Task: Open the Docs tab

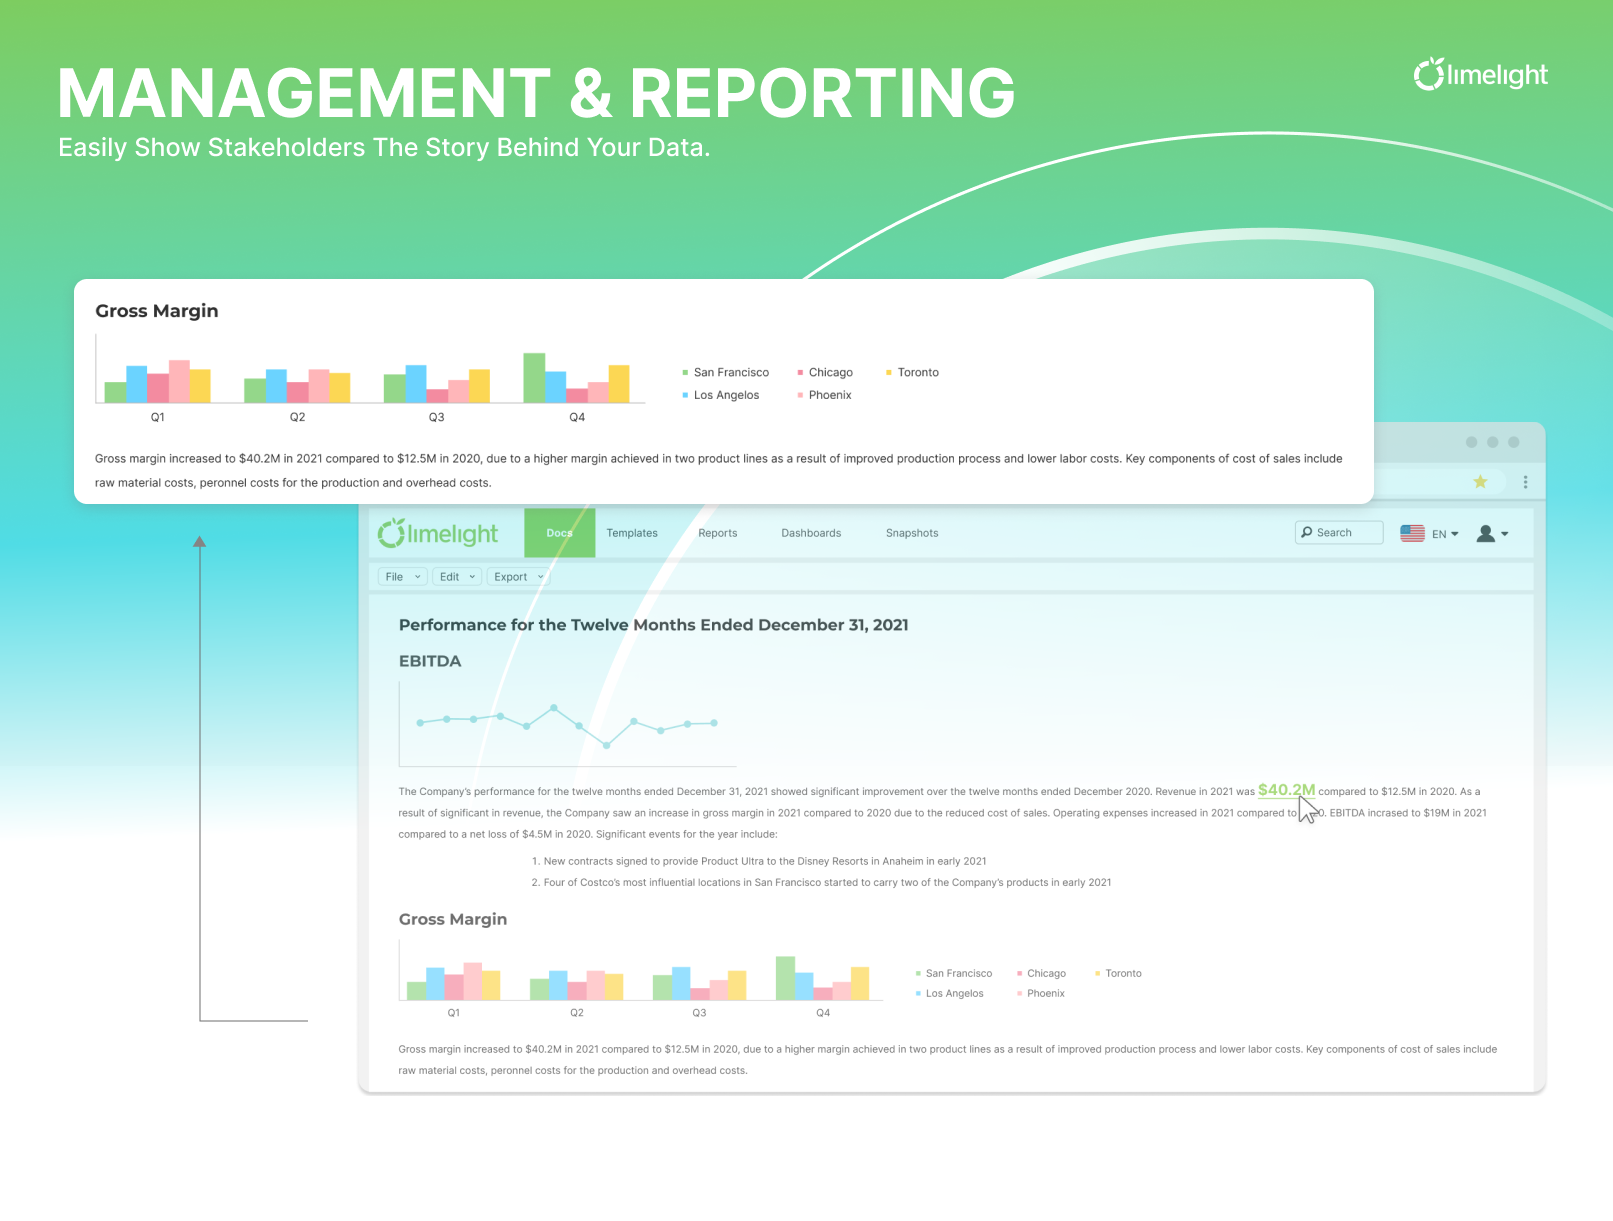Action: coord(560,533)
